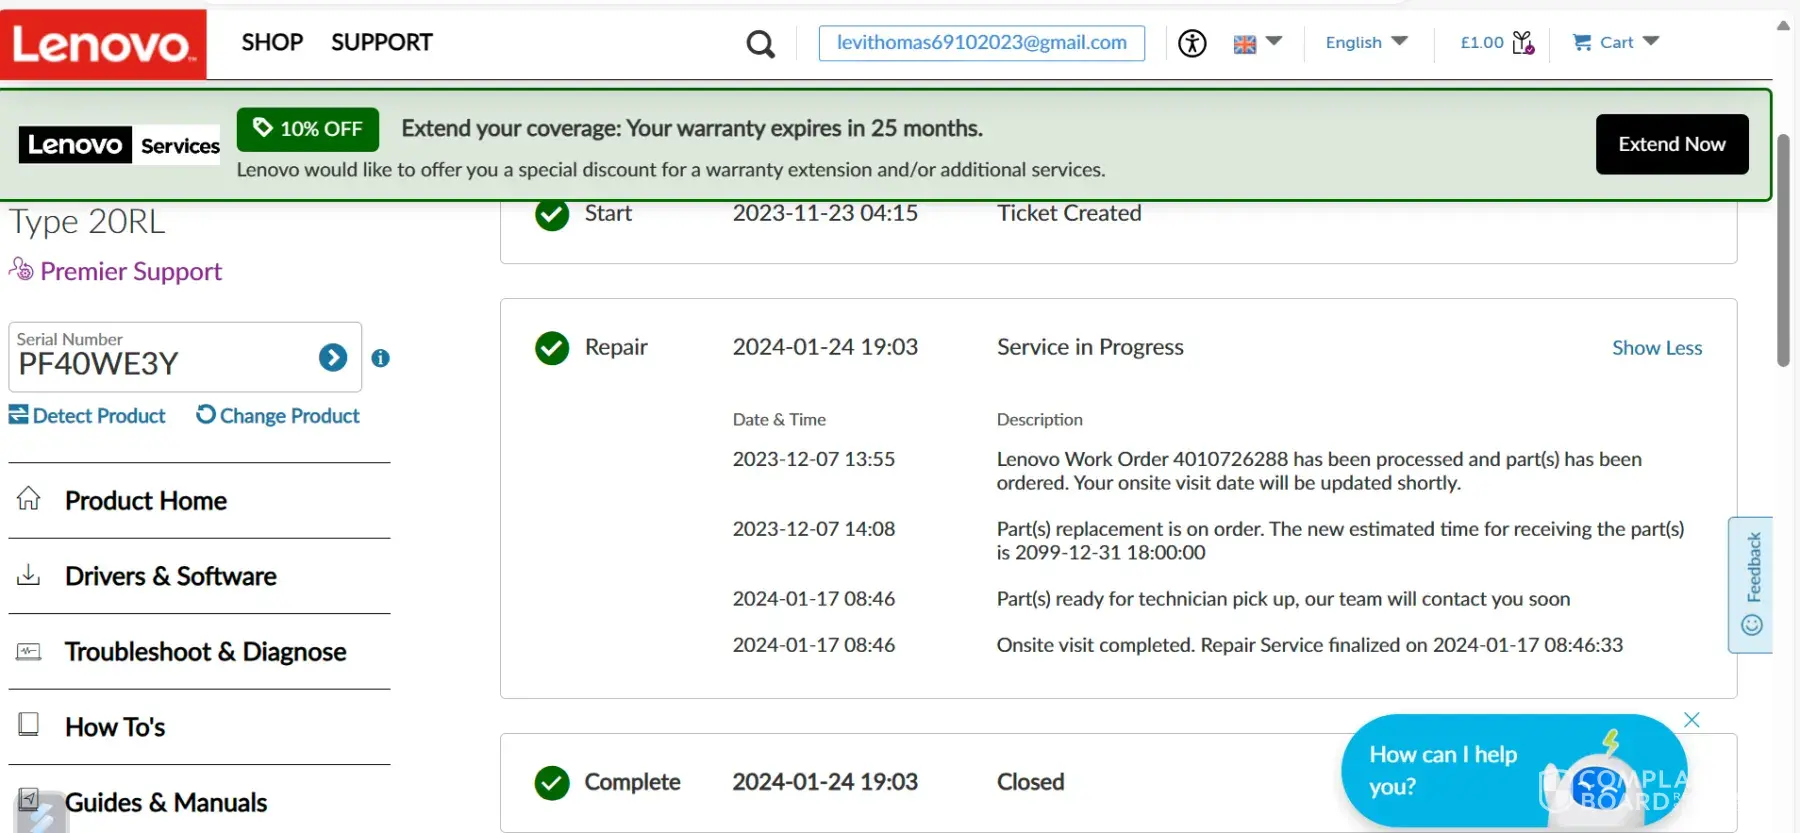Click the Detect Product link
Image resolution: width=1800 pixels, height=833 pixels.
click(x=99, y=416)
